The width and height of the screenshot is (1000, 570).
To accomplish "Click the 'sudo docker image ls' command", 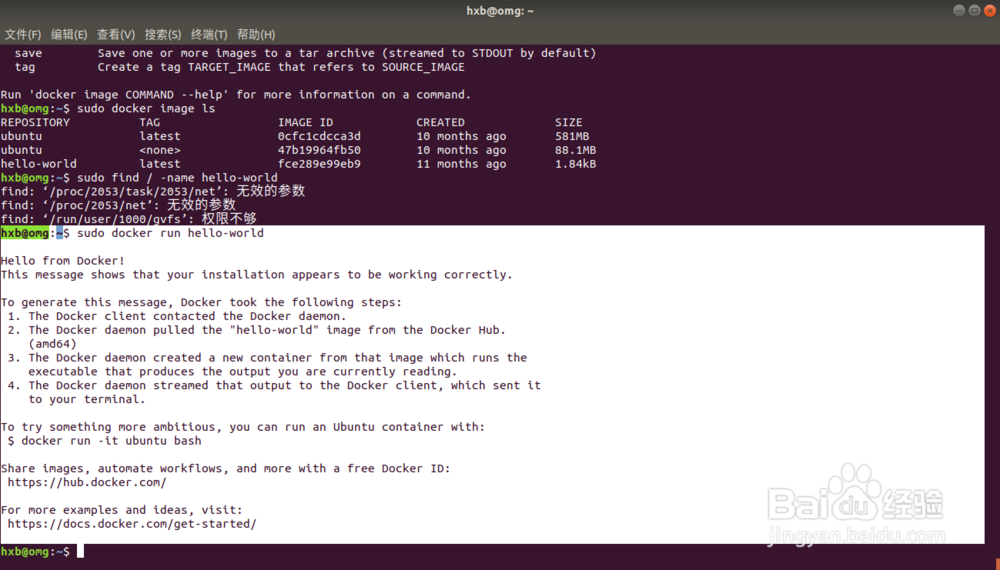I will (x=146, y=108).
